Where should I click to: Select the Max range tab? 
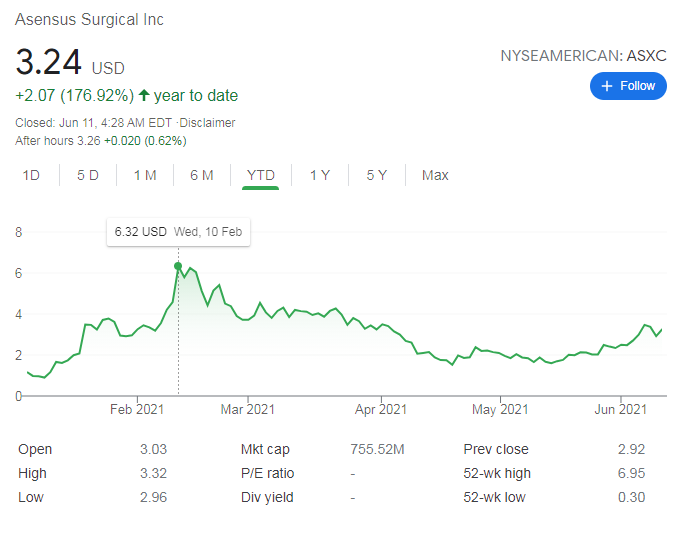(x=435, y=175)
